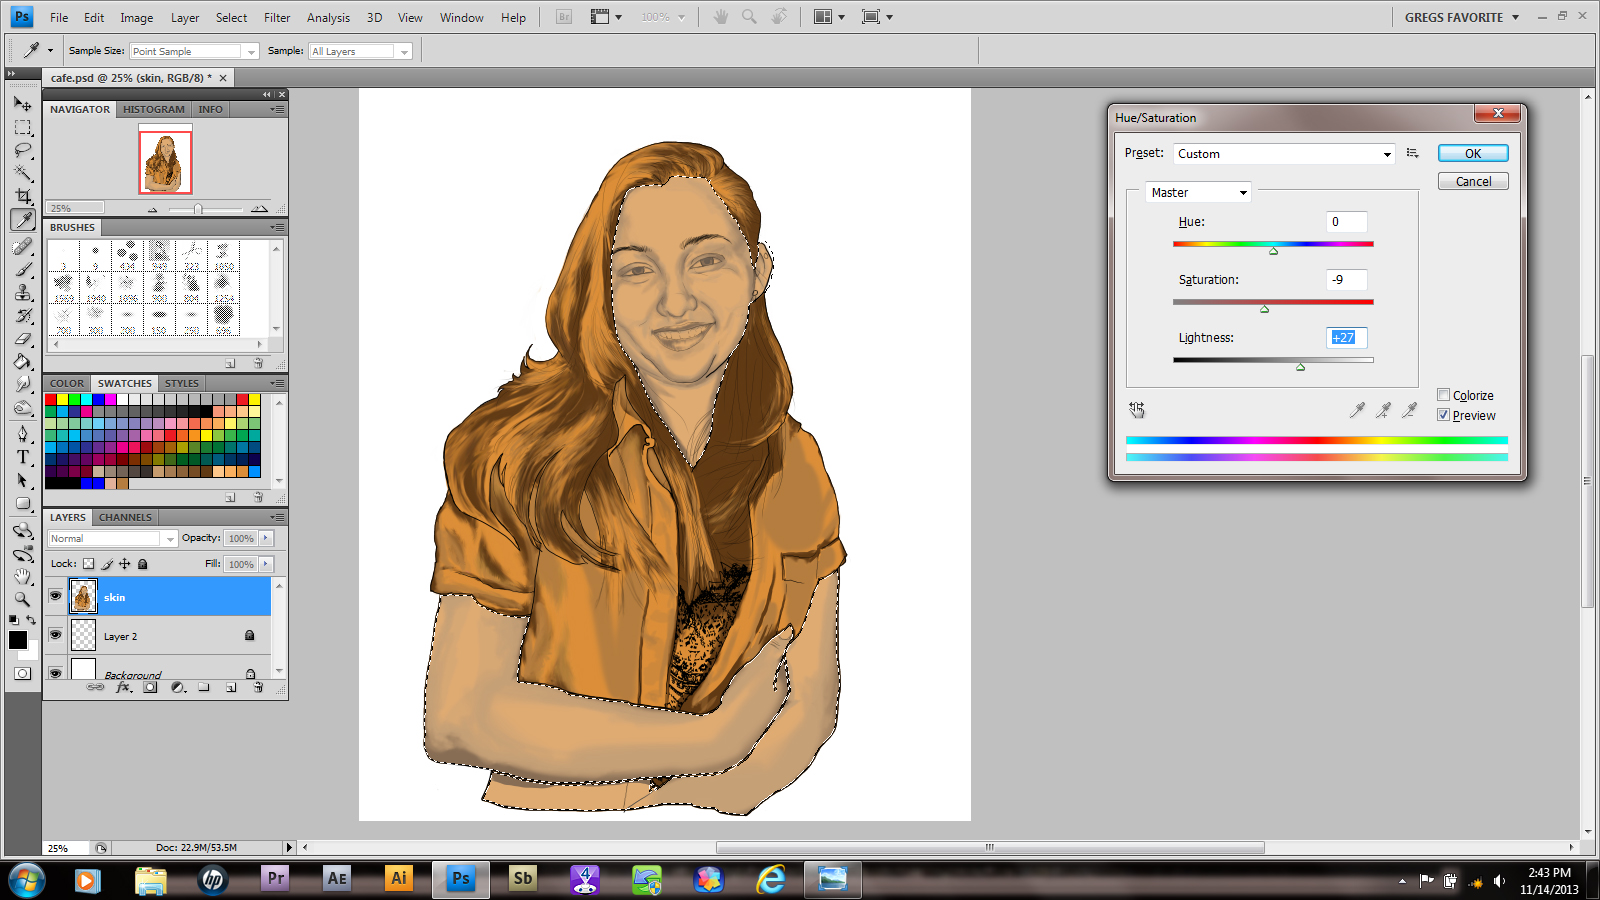This screenshot has width=1600, height=900.
Task: Activate the Zoom tool in toolbox
Action: click(22, 599)
